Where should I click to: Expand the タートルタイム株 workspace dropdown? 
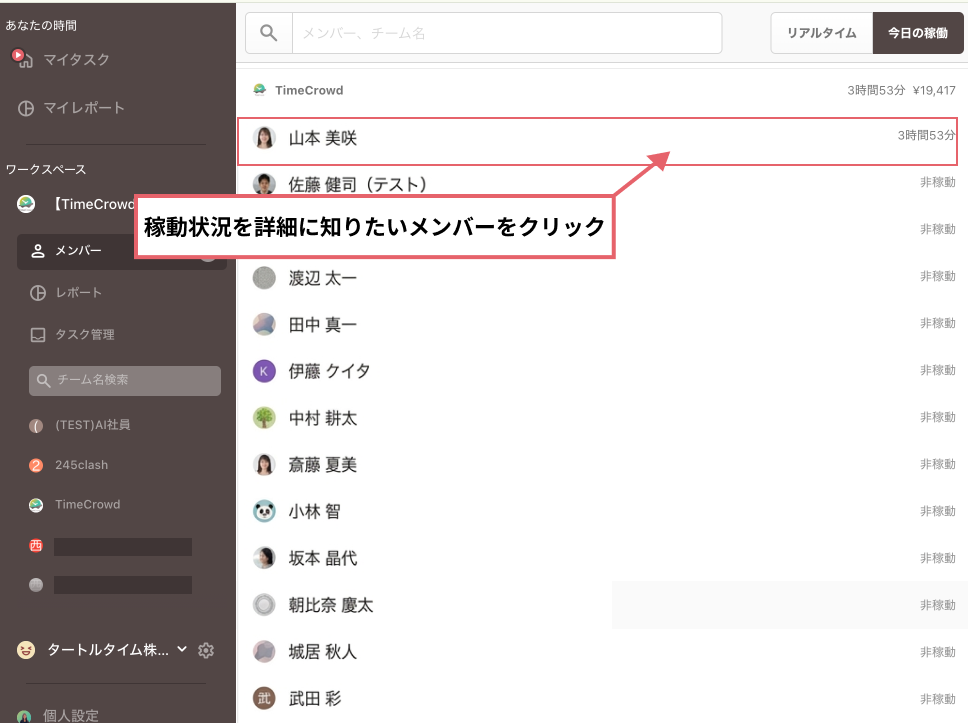pos(181,650)
